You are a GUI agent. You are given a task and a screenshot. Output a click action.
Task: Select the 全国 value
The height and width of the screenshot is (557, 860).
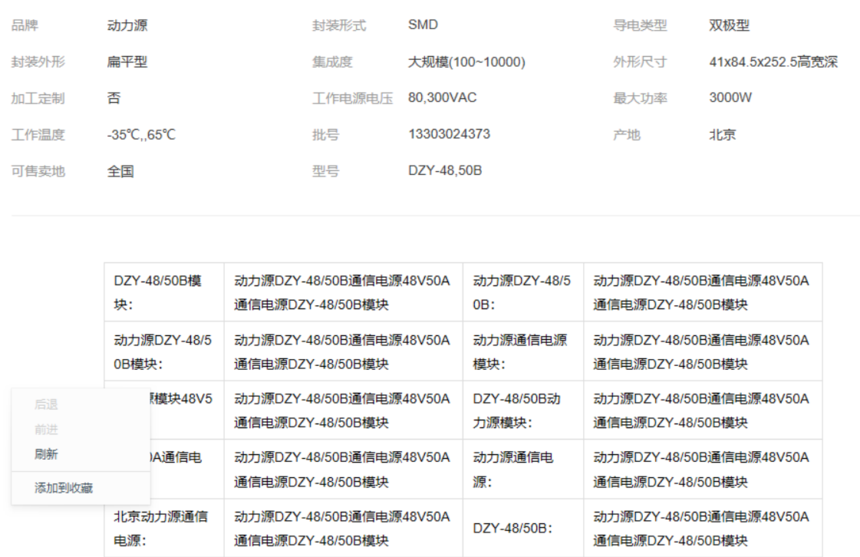(121, 171)
